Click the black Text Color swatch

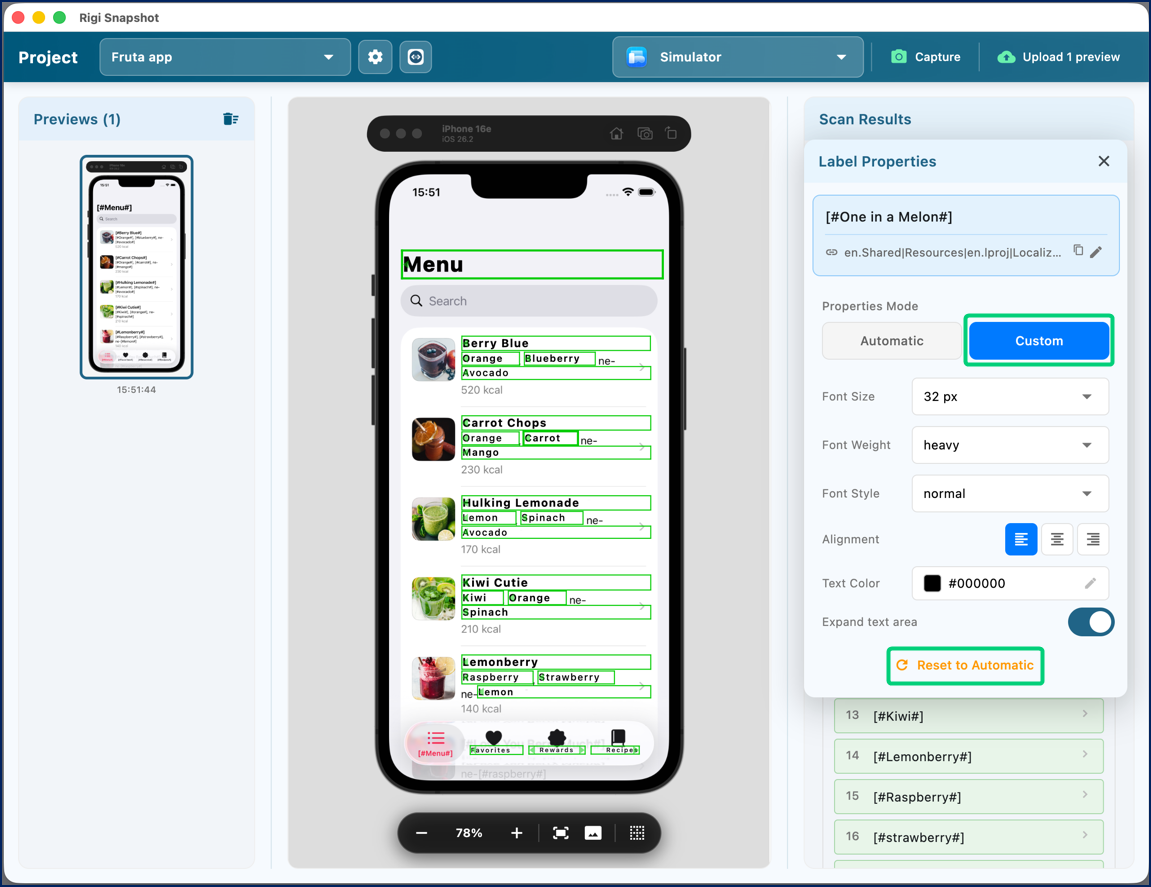(932, 583)
